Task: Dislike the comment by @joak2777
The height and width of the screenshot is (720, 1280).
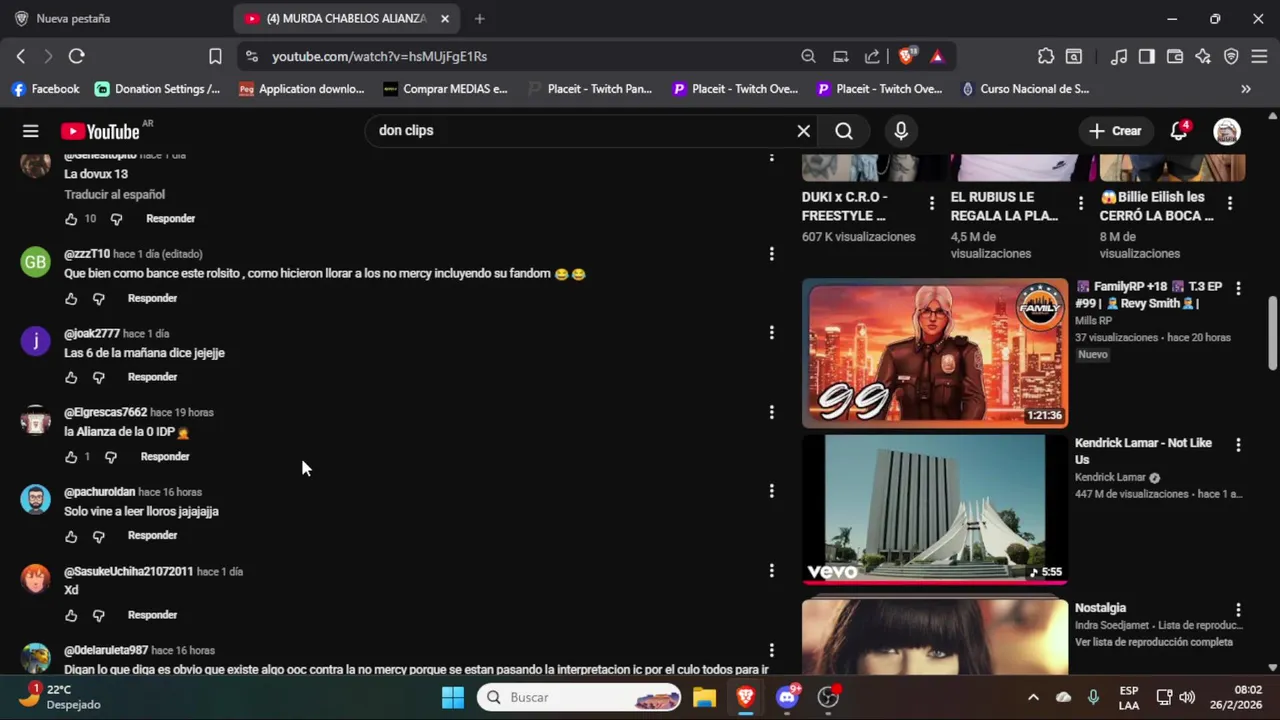Action: [x=98, y=377]
